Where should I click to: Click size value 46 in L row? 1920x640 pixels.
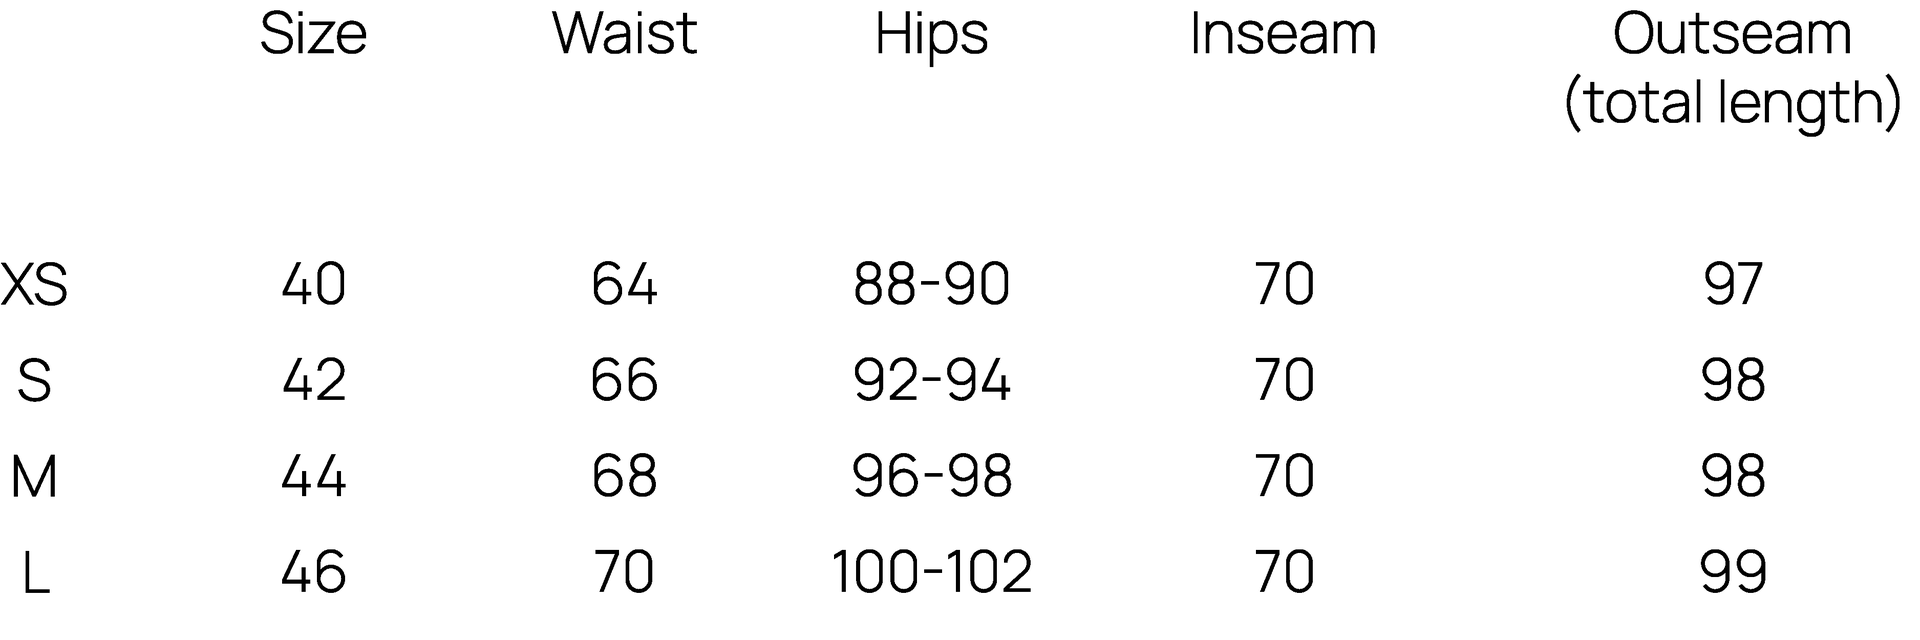(313, 573)
